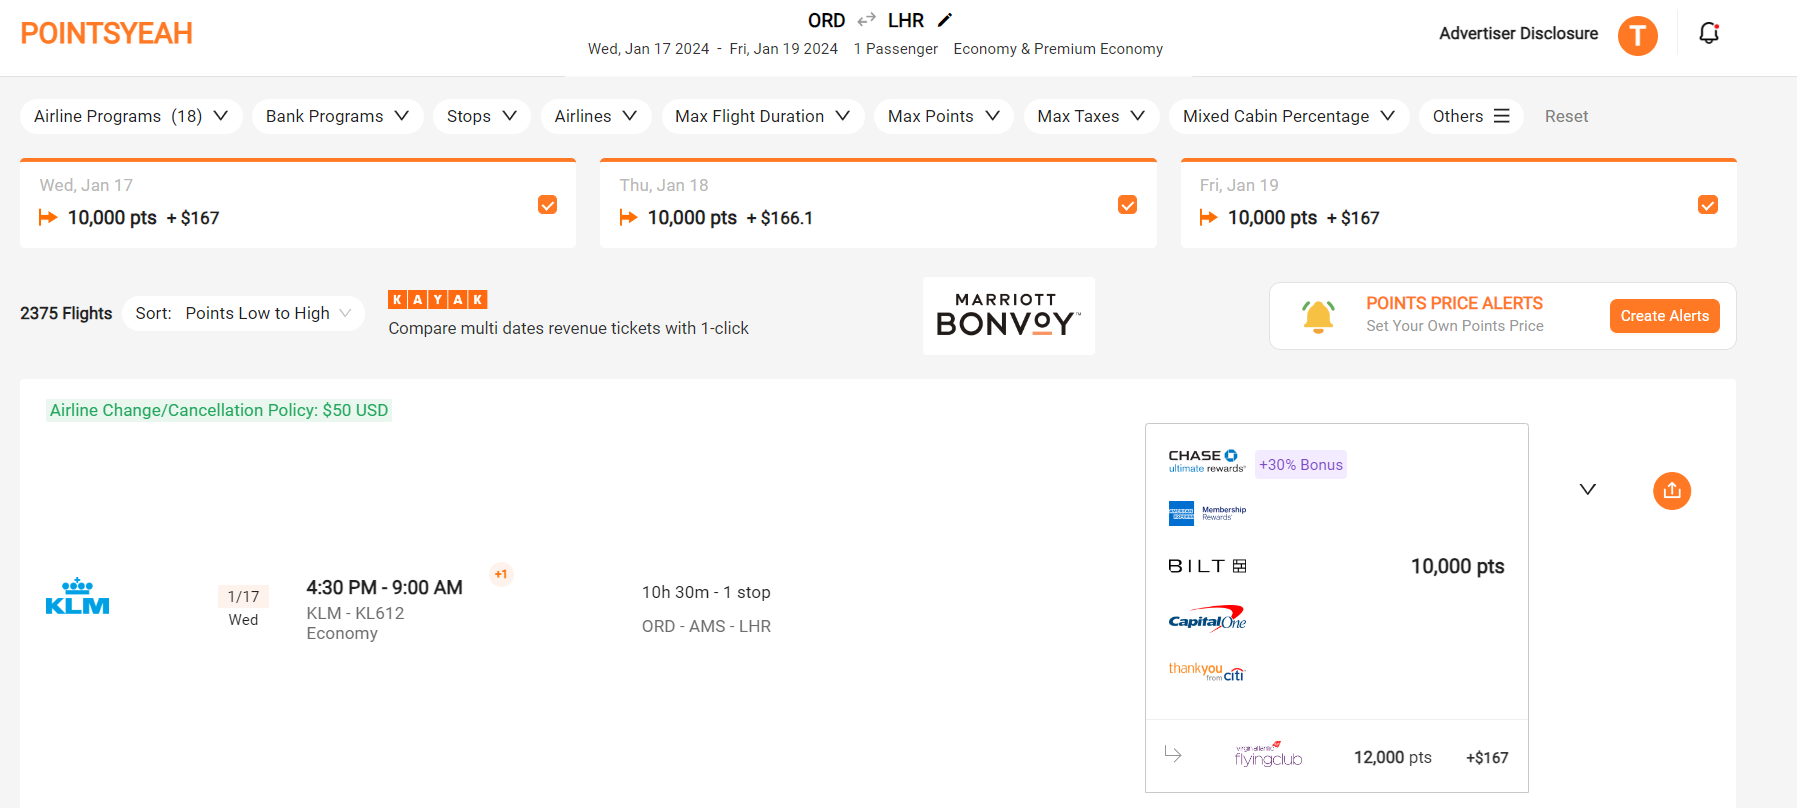Open the Stops filter menu
Viewport: 1797px width, 808px height.
pos(481,116)
